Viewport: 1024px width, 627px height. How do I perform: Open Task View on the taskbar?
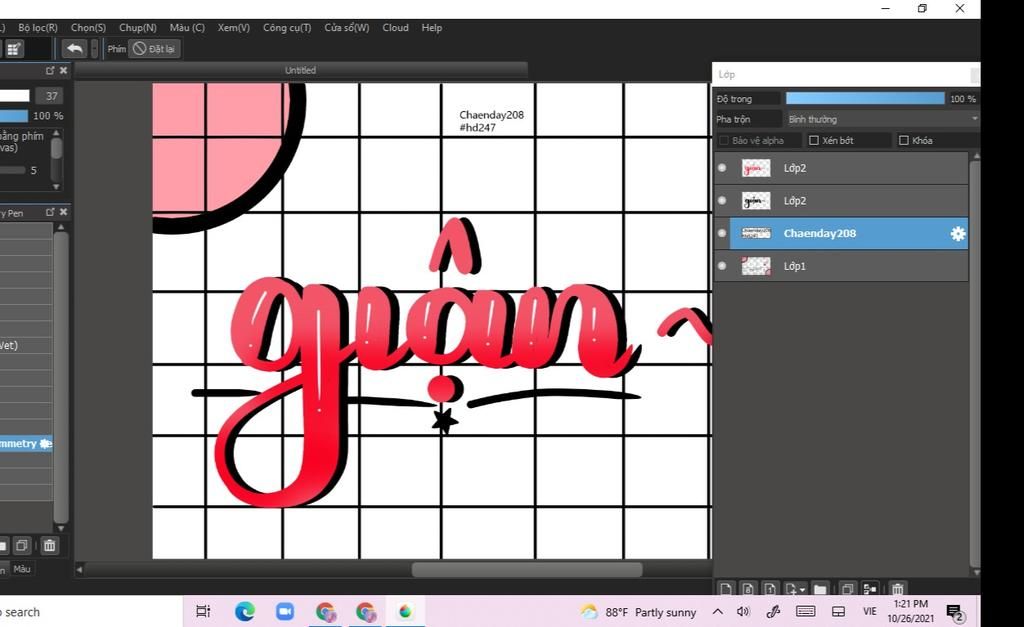click(203, 611)
